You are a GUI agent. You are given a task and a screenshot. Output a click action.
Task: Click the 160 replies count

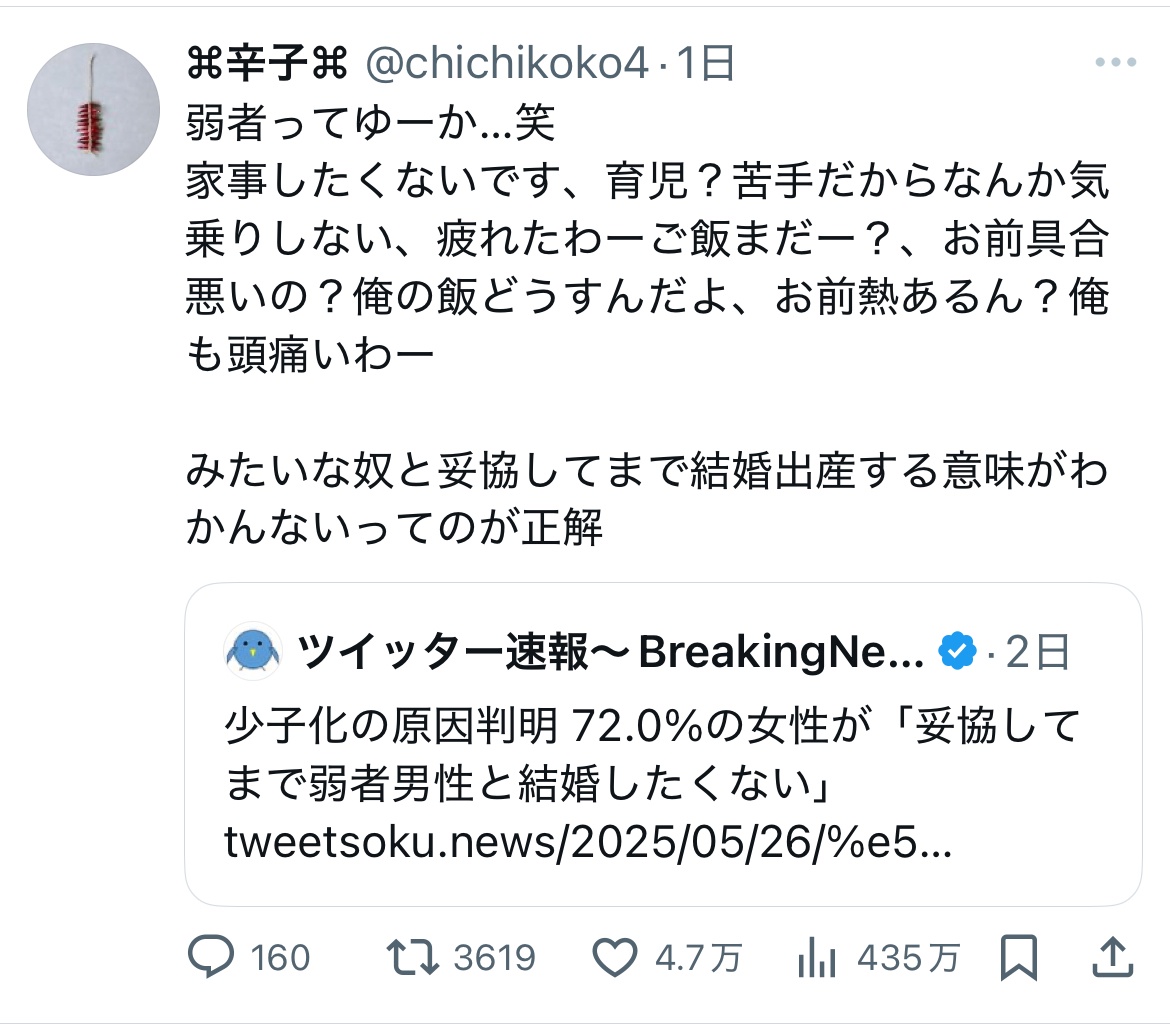pyautogui.click(x=280, y=958)
